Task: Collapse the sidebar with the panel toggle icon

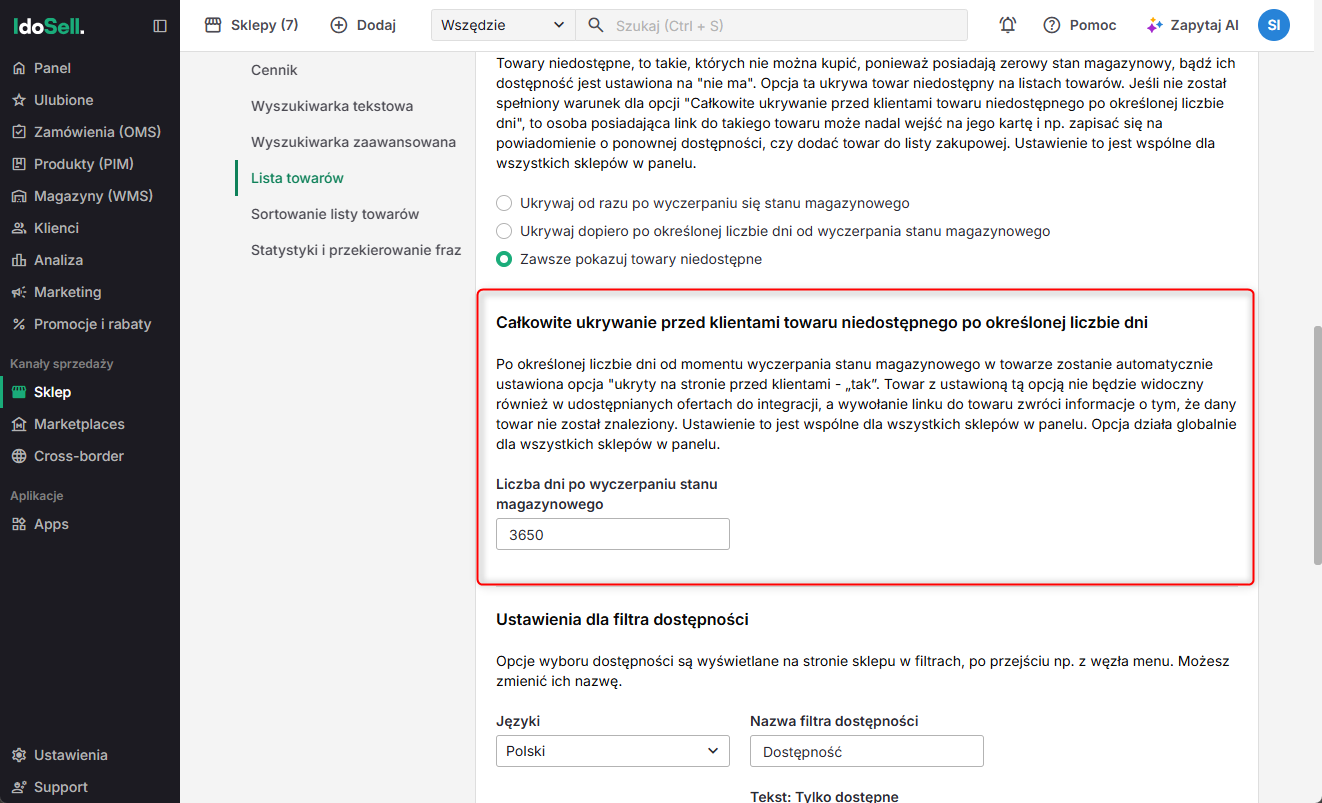Action: [160, 26]
